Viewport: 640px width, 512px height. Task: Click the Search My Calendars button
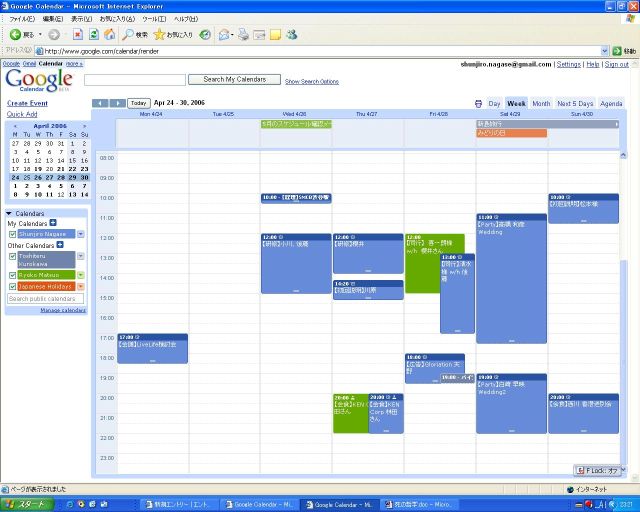[234, 79]
